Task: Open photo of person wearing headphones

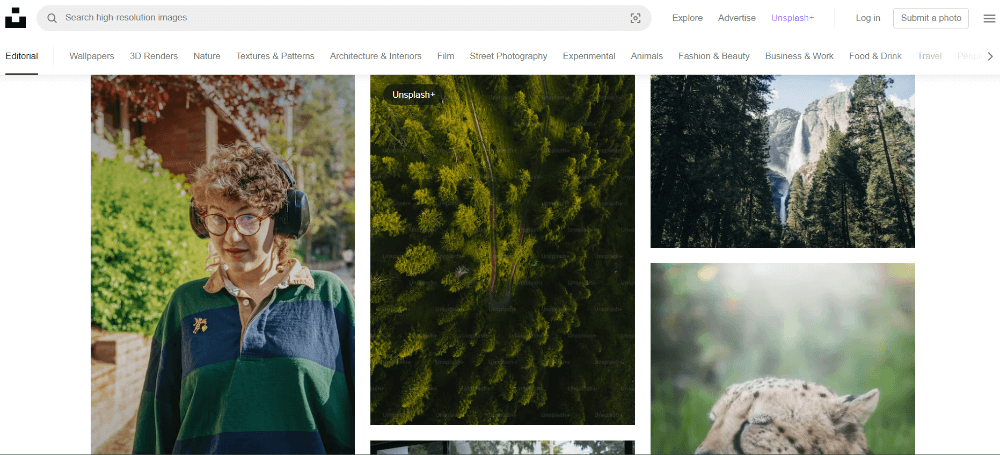Action: (x=223, y=264)
